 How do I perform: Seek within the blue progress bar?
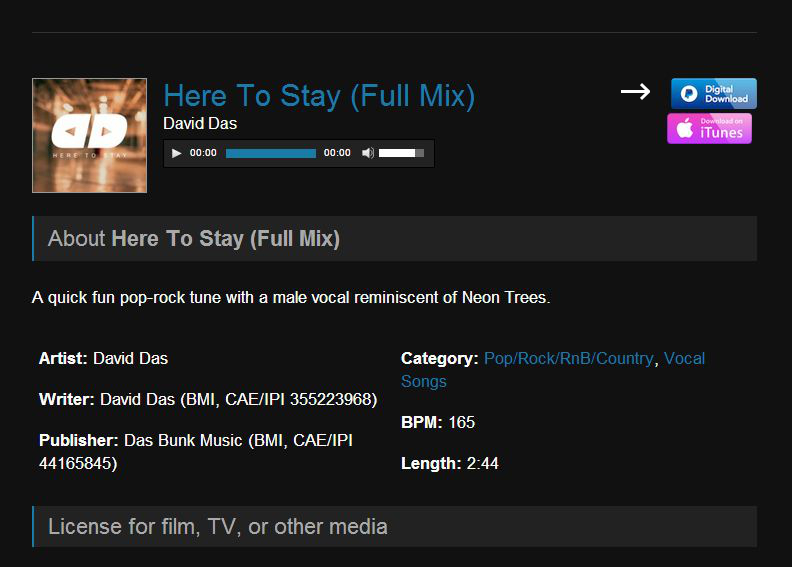coord(271,153)
